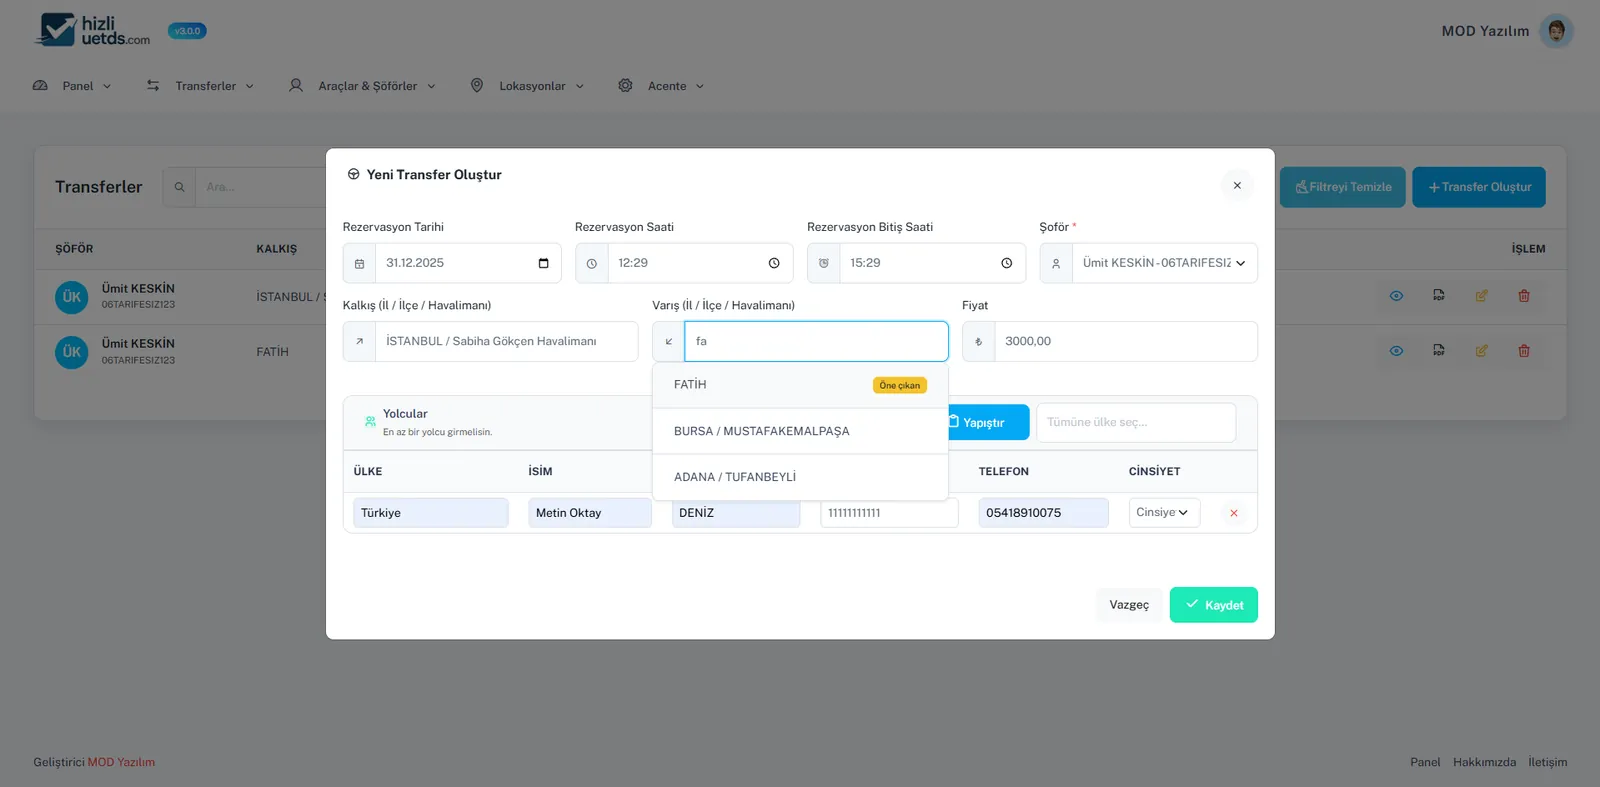Click the clock icon in the Rezervasyon Saati field
Viewport: 1600px width, 787px height.
point(774,263)
